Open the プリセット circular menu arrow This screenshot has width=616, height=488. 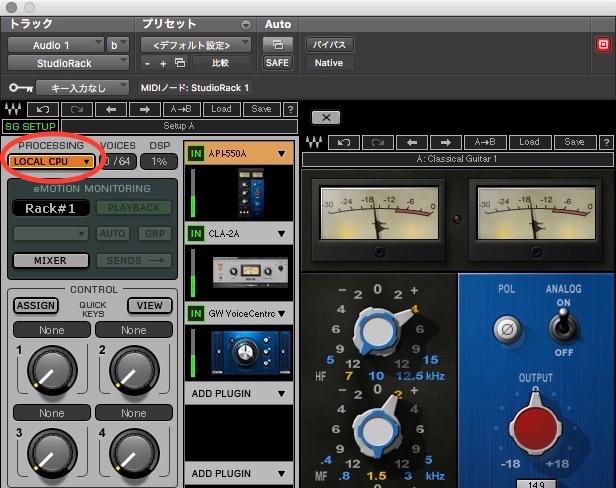pyautogui.click(x=246, y=25)
